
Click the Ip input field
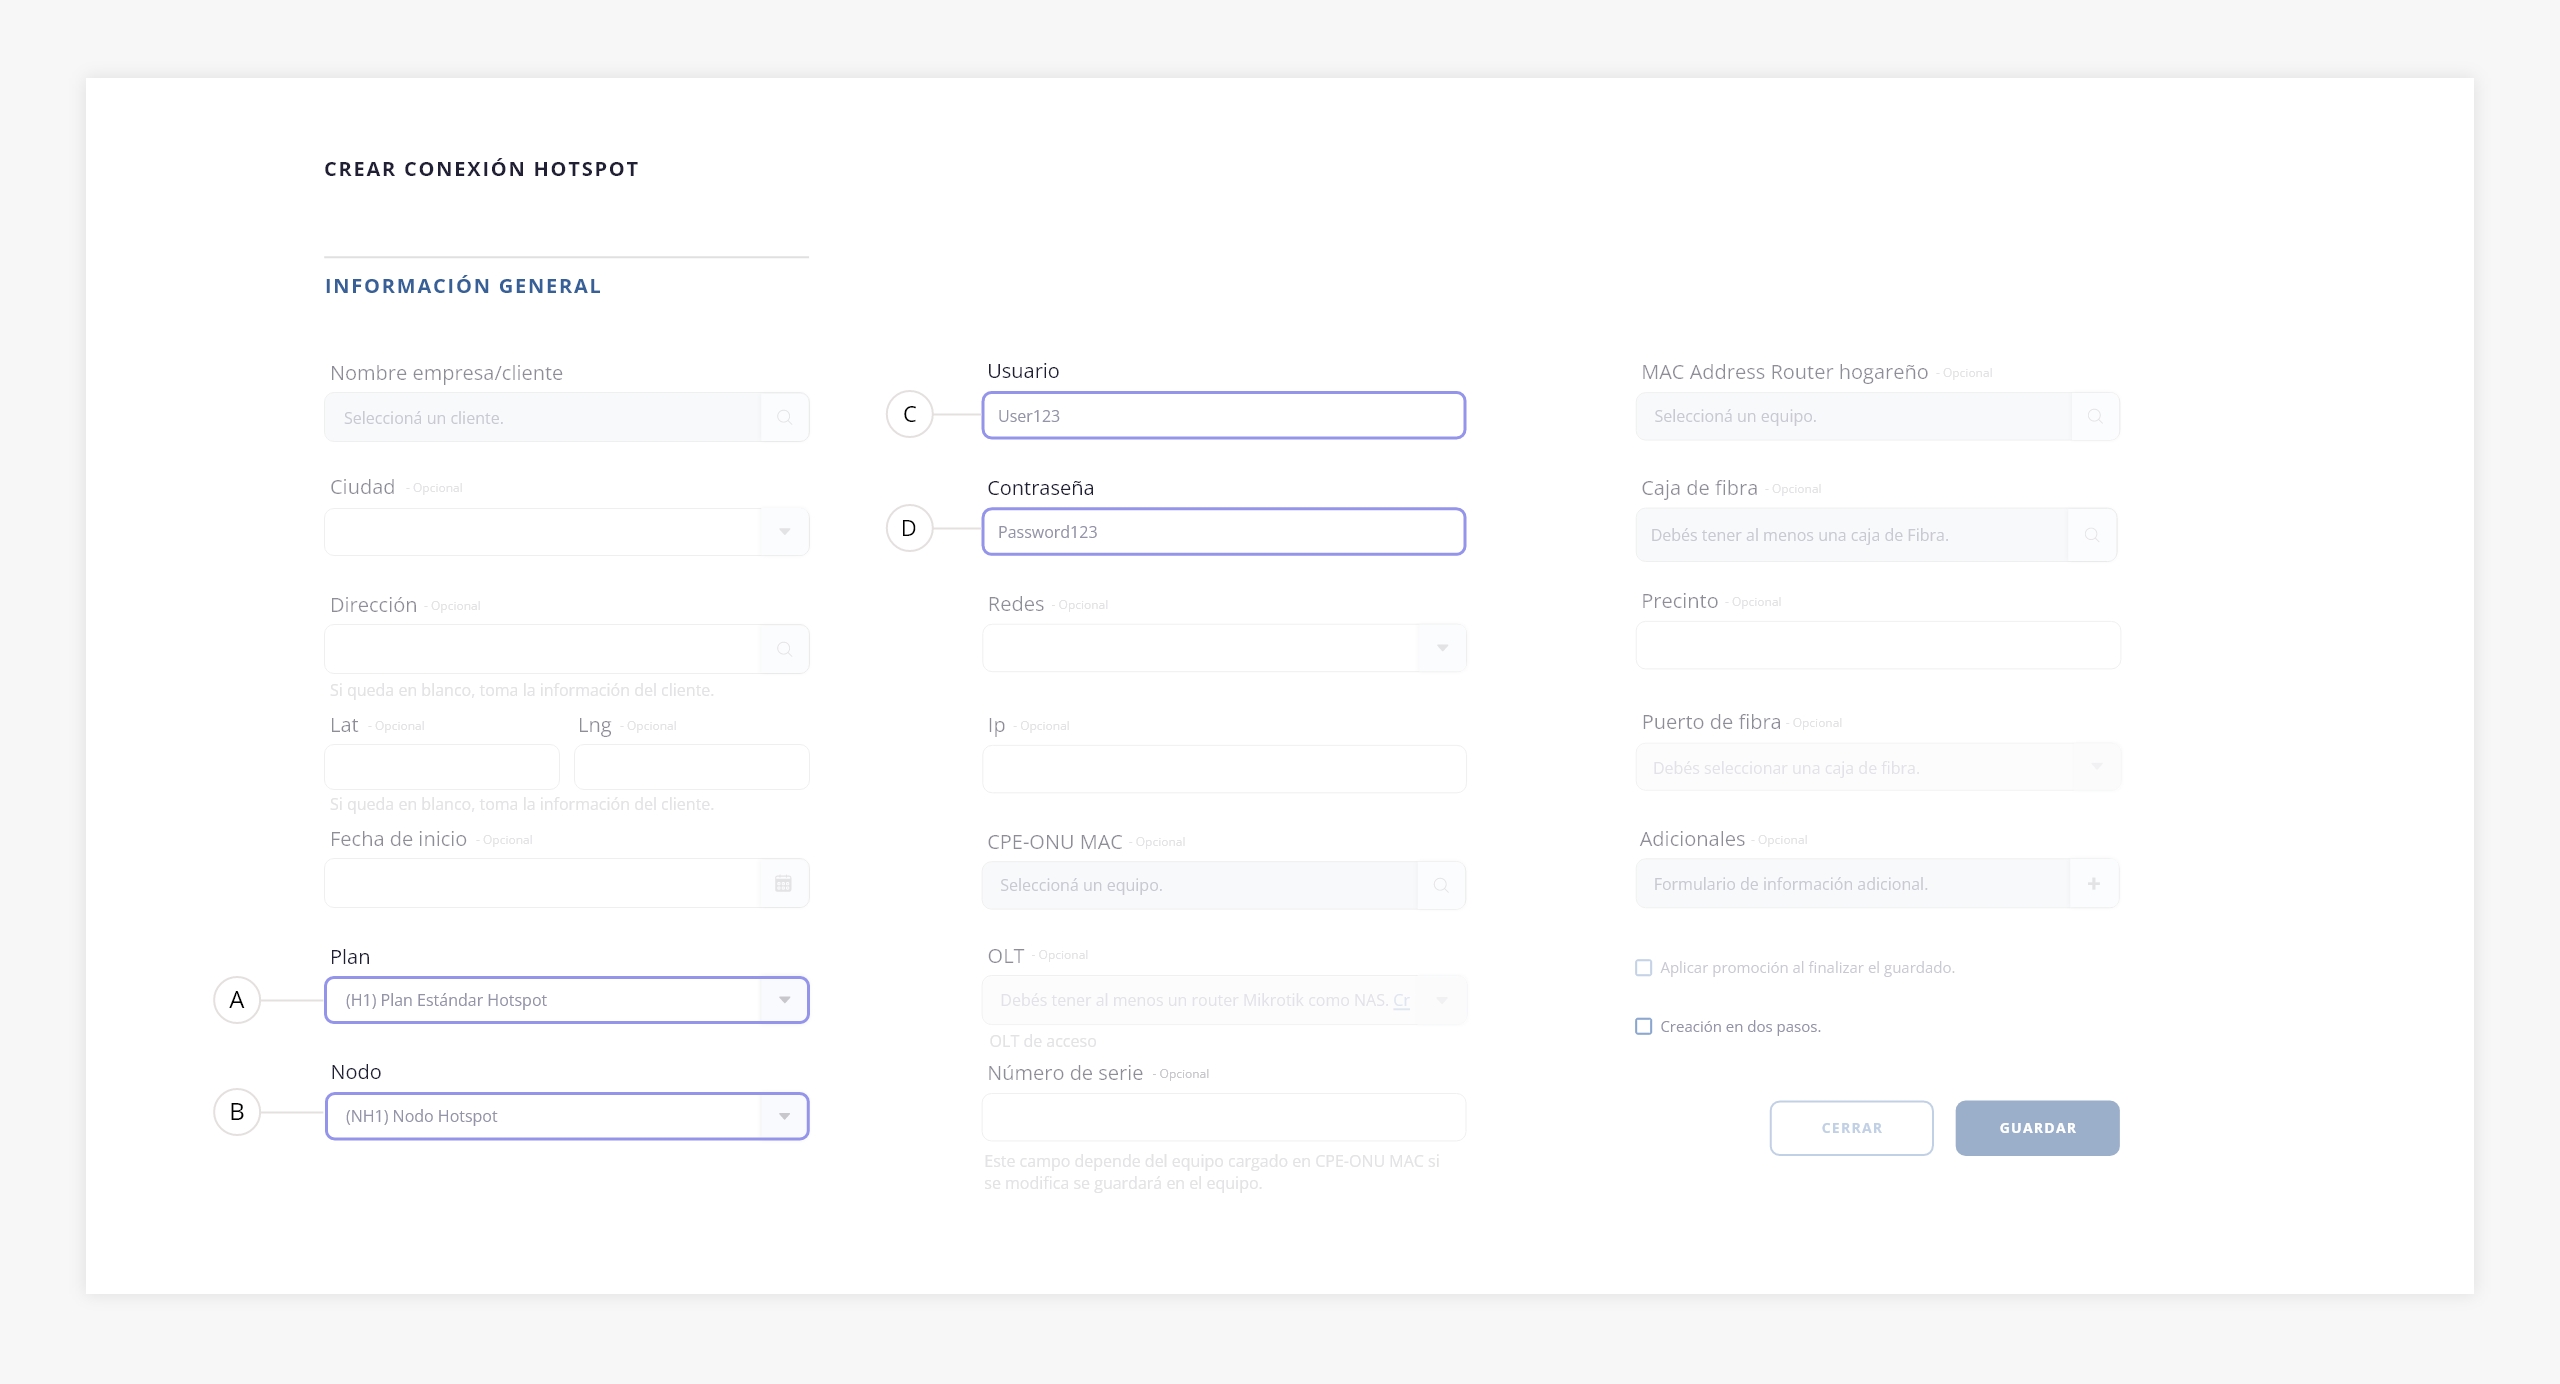[1223, 769]
